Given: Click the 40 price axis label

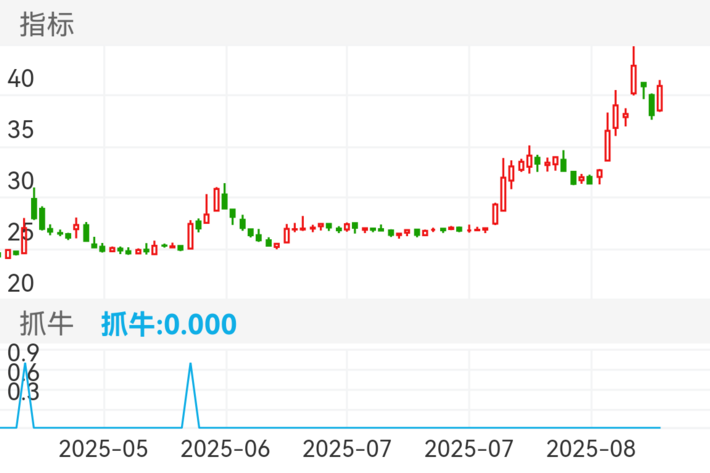Looking at the screenshot, I should 20,78.
